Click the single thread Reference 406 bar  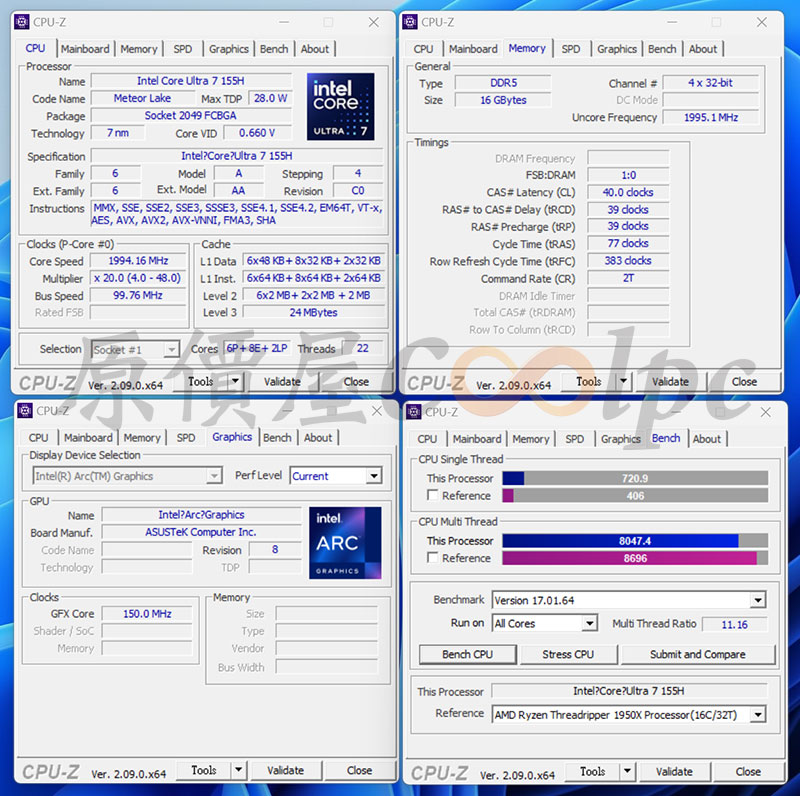click(x=635, y=495)
